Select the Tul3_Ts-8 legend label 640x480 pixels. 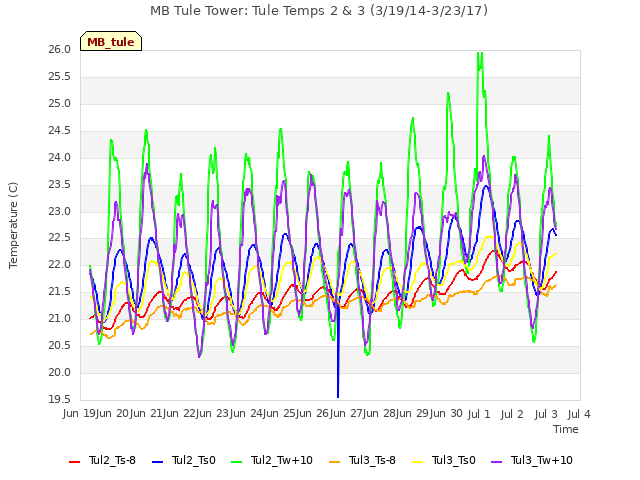click(372, 460)
